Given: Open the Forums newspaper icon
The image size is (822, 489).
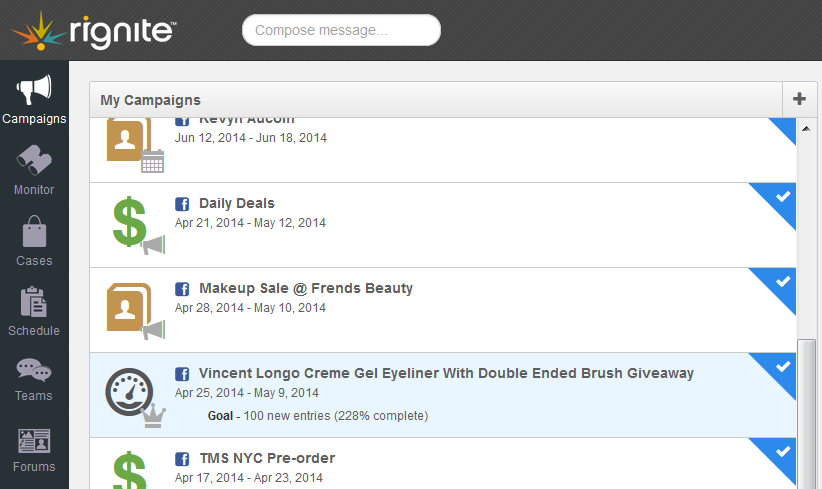Looking at the screenshot, I should tap(34, 441).
